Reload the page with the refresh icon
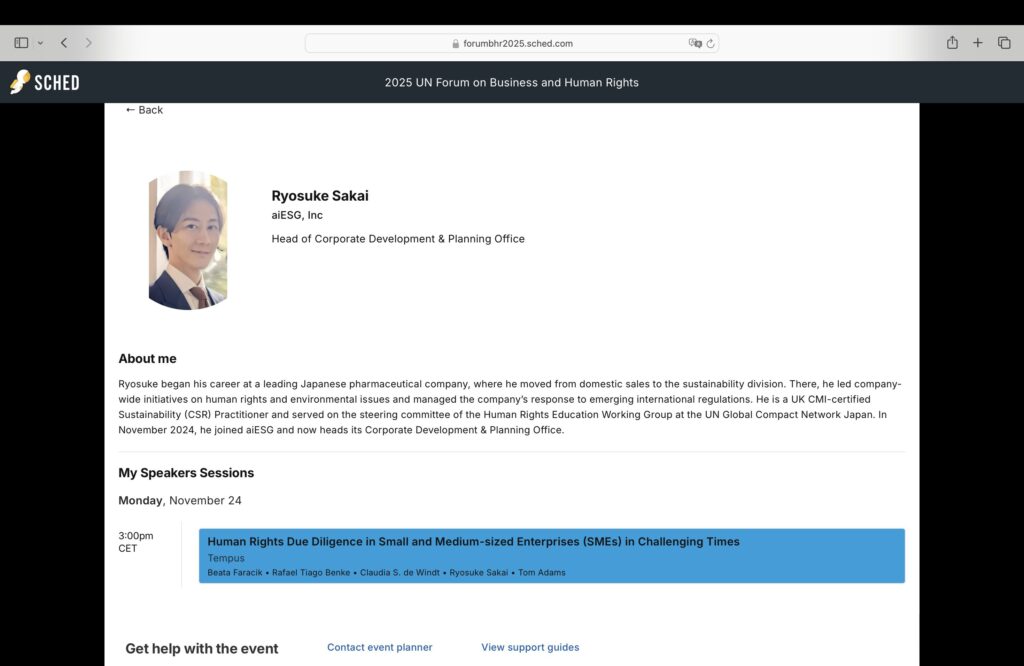The width and height of the screenshot is (1024, 666). click(x=711, y=43)
